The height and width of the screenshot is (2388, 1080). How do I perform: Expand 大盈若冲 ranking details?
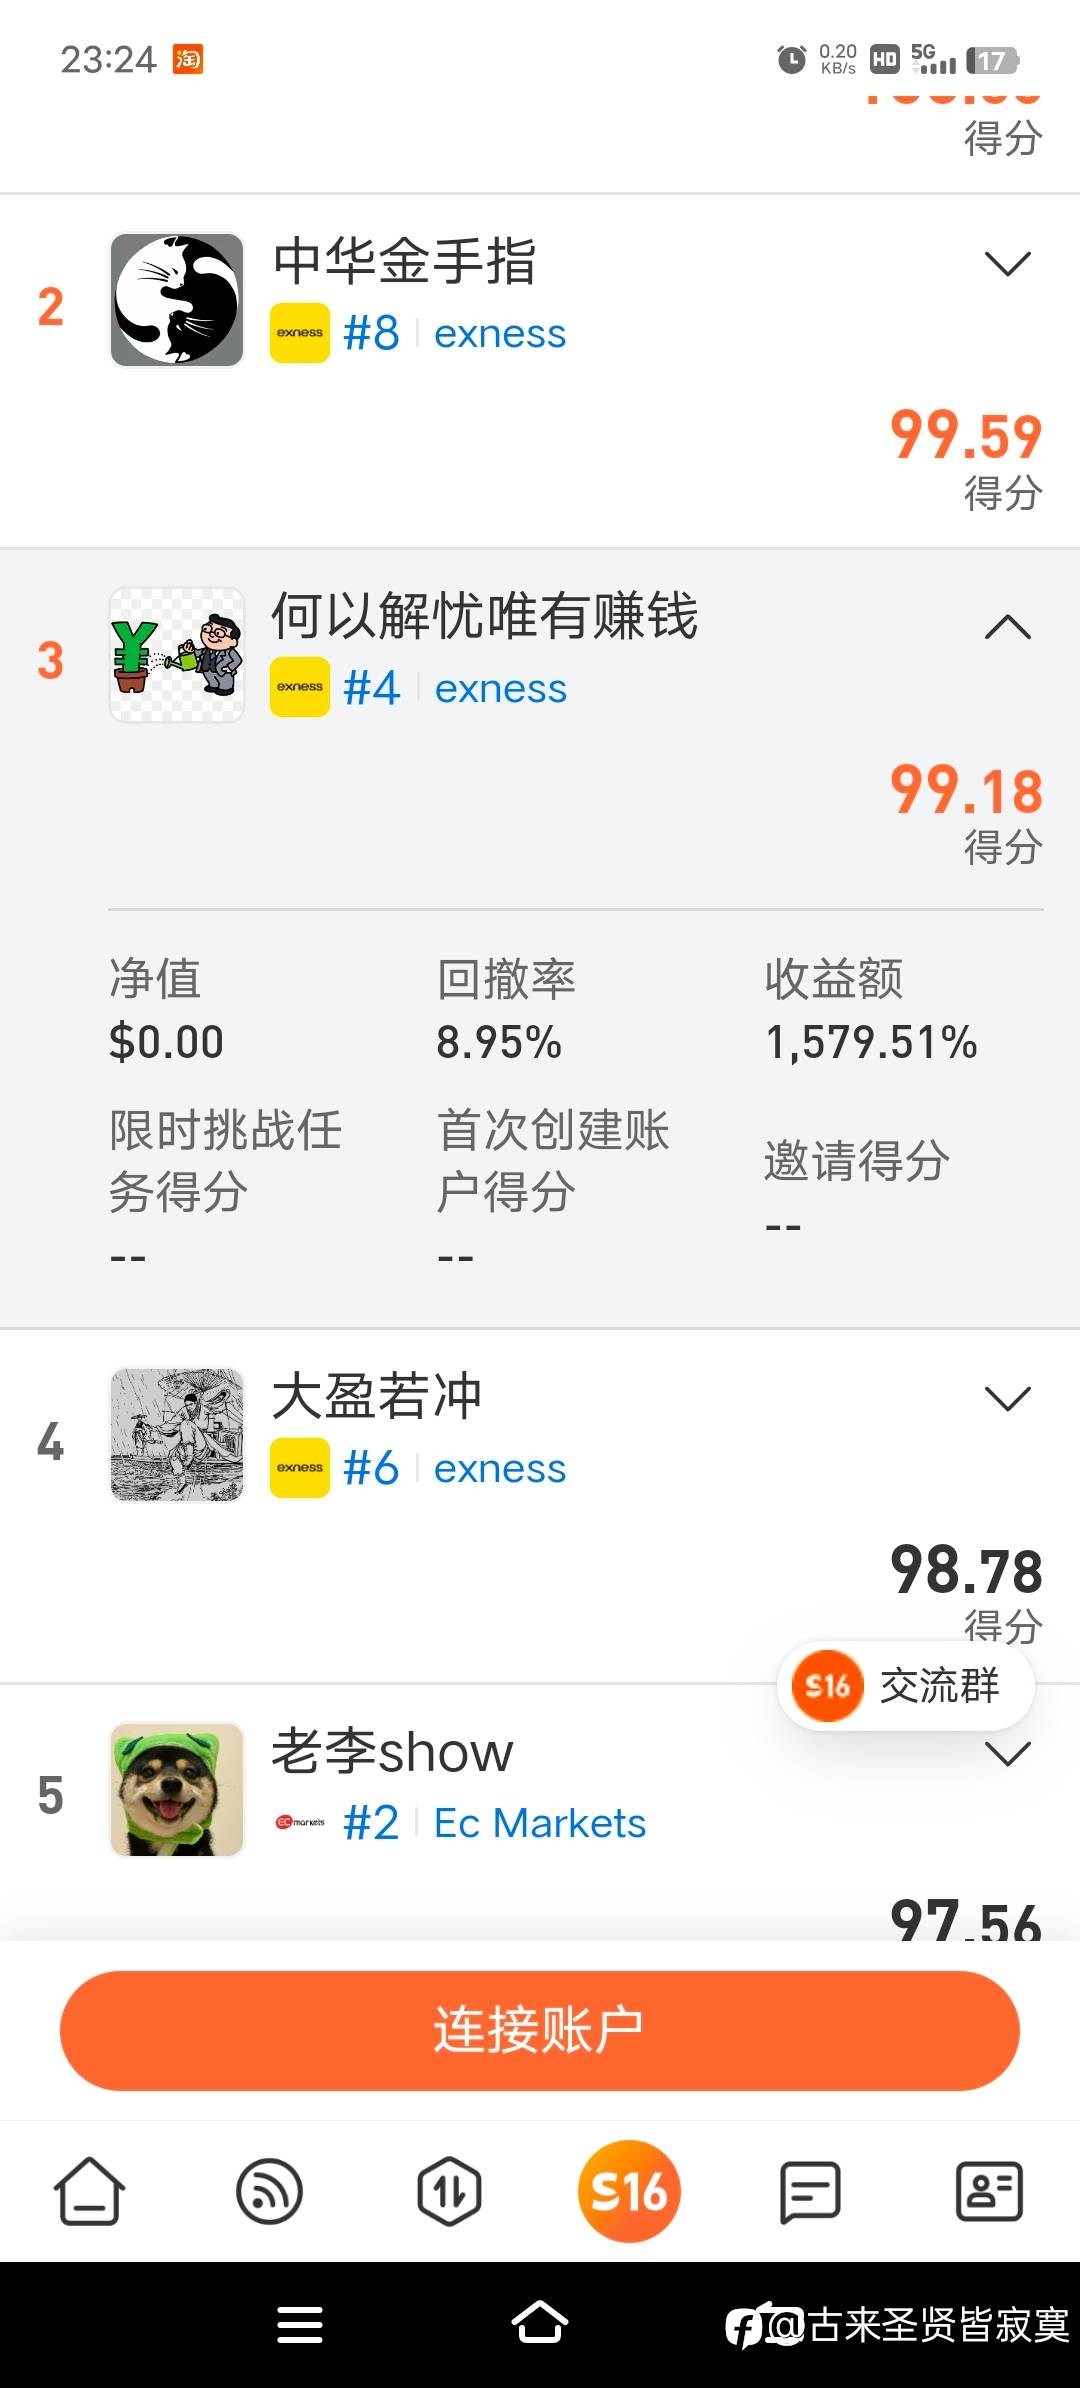[x=1007, y=1398]
